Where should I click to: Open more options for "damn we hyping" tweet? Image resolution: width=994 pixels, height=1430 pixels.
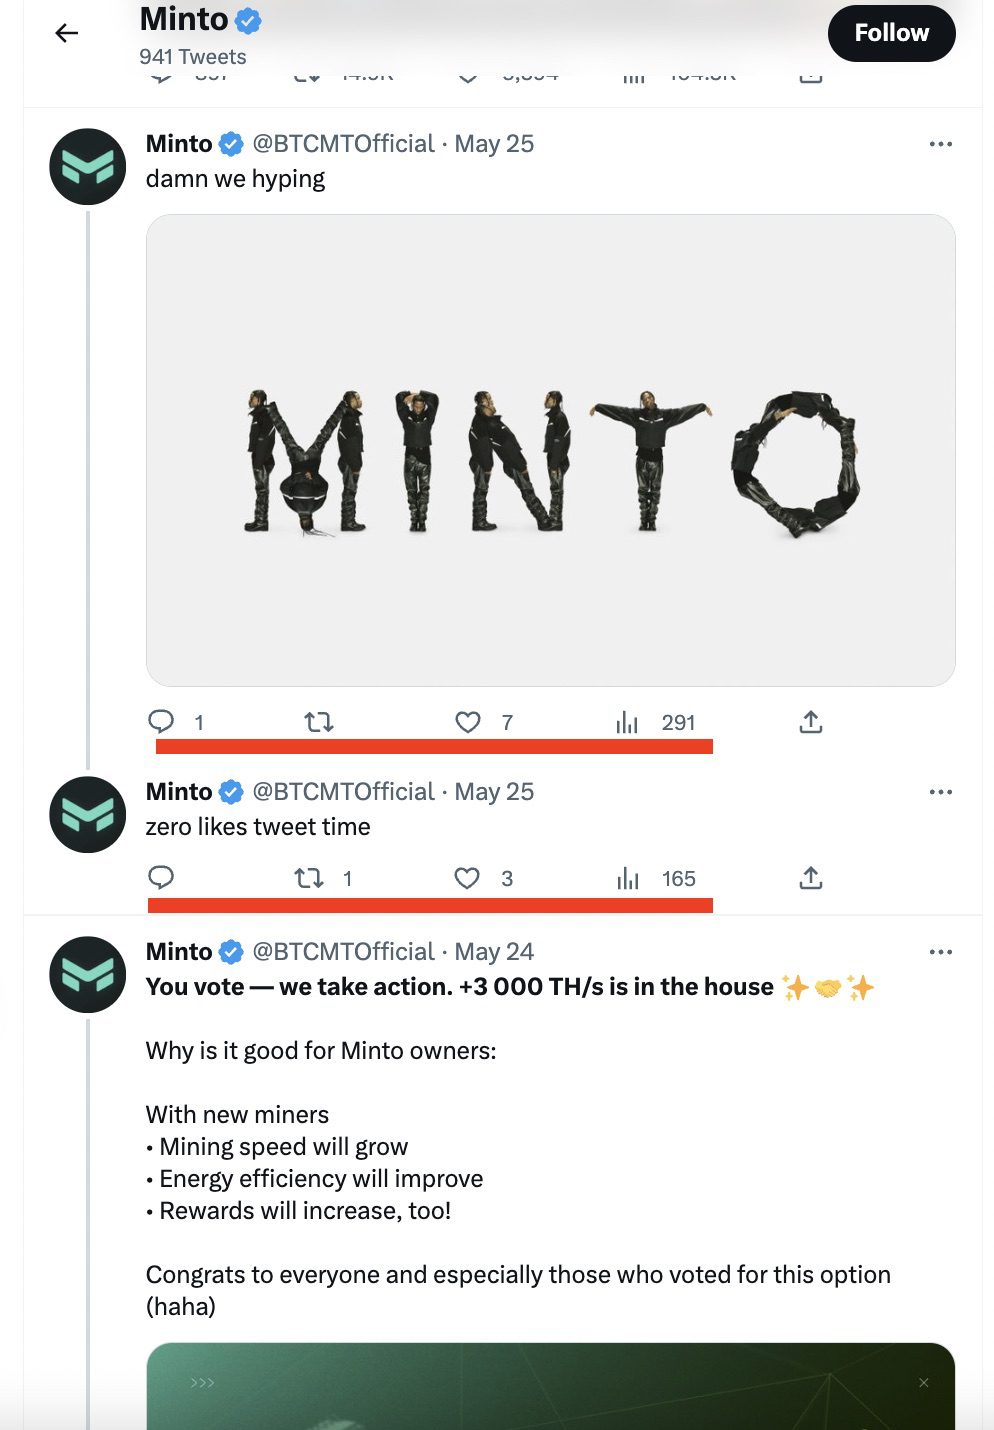[x=940, y=144]
